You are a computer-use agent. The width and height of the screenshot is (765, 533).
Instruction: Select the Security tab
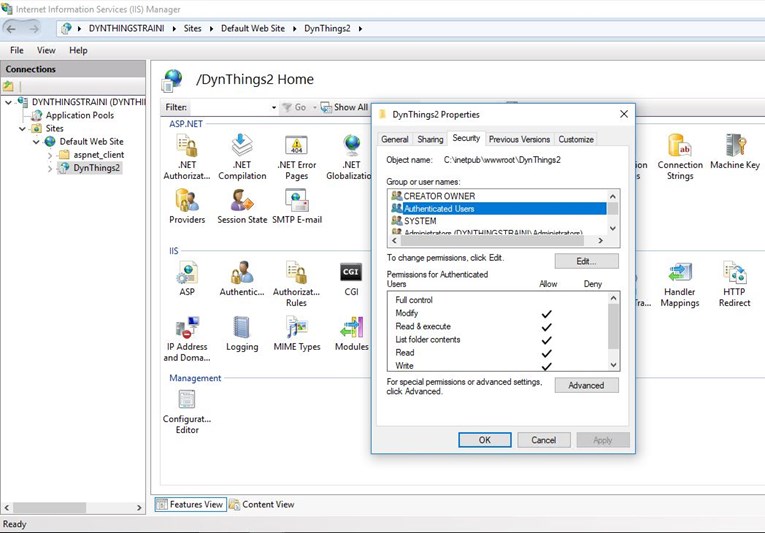tap(466, 139)
